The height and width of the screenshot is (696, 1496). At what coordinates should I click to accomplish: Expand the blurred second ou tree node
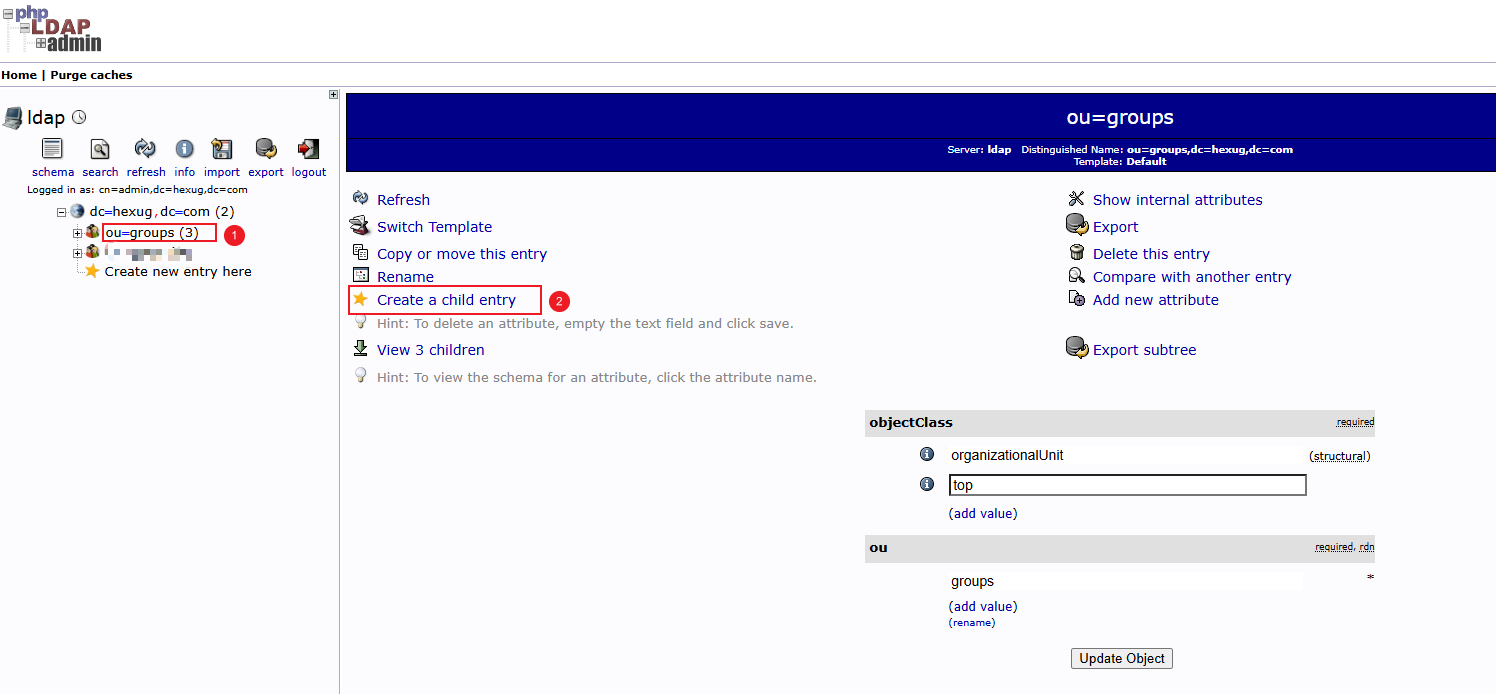coord(77,253)
